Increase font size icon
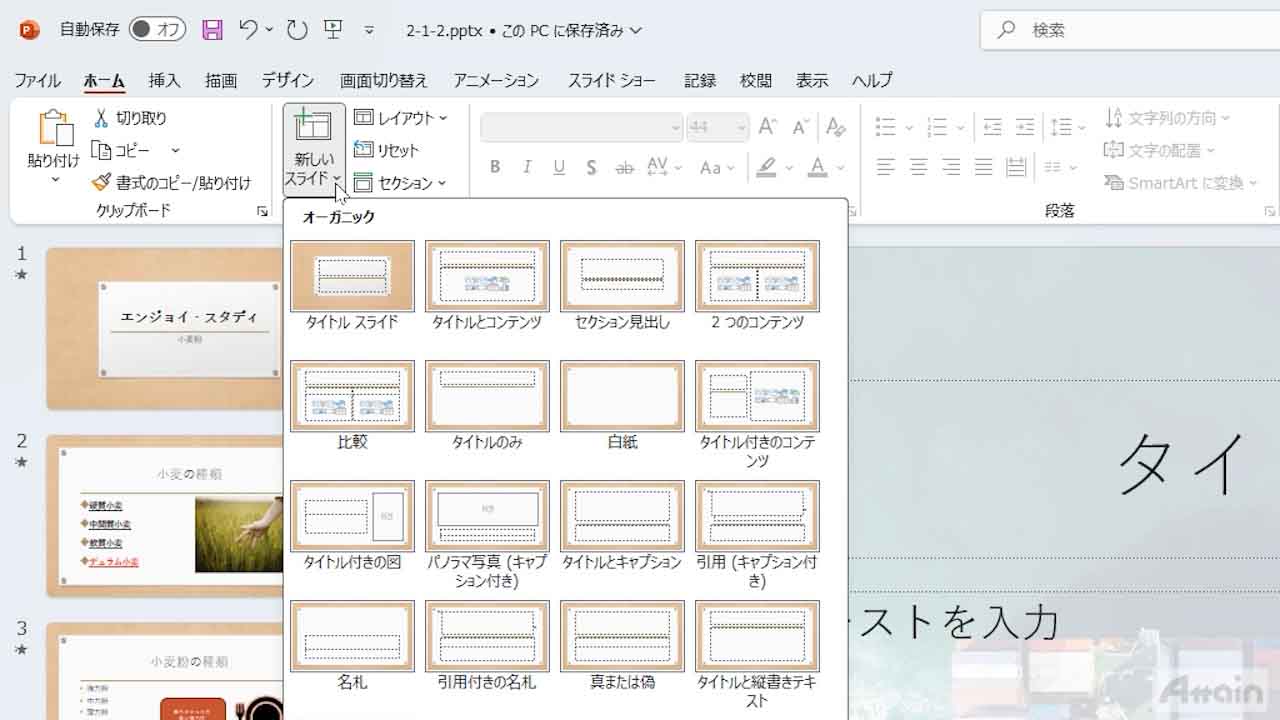Image resolution: width=1280 pixels, height=720 pixels. (767, 127)
